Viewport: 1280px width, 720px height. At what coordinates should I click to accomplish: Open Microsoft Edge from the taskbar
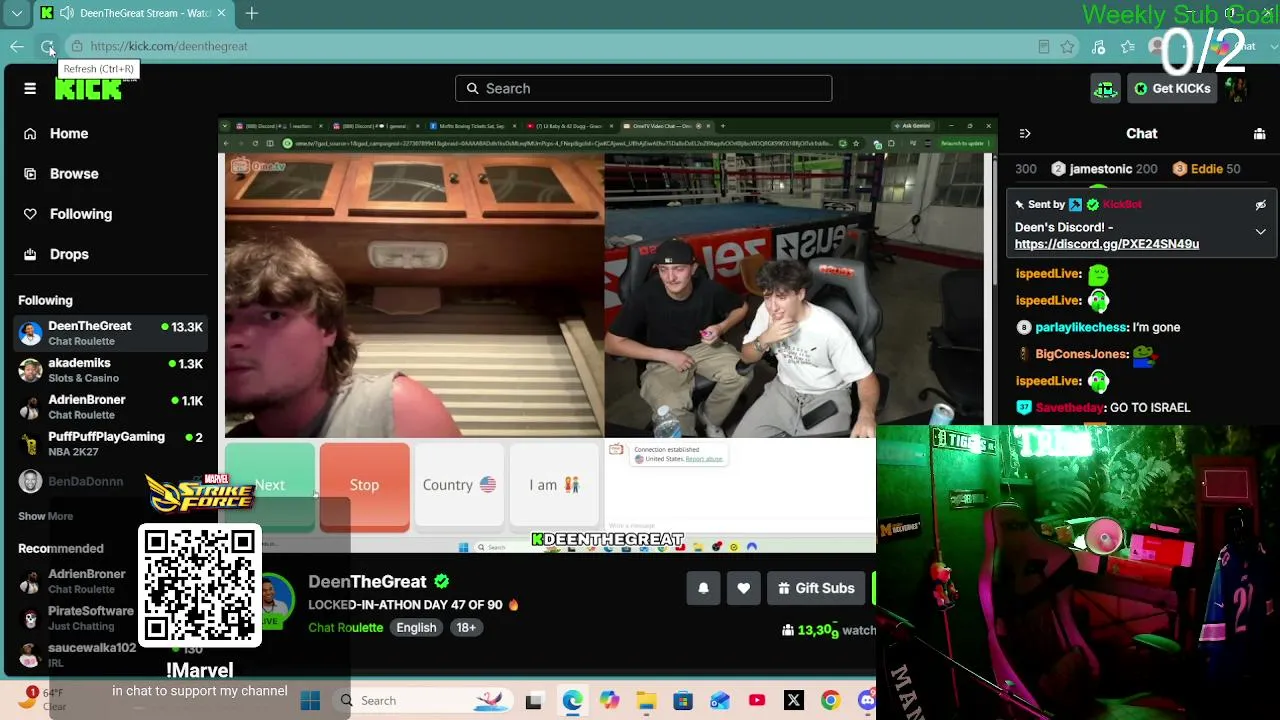[x=572, y=701]
